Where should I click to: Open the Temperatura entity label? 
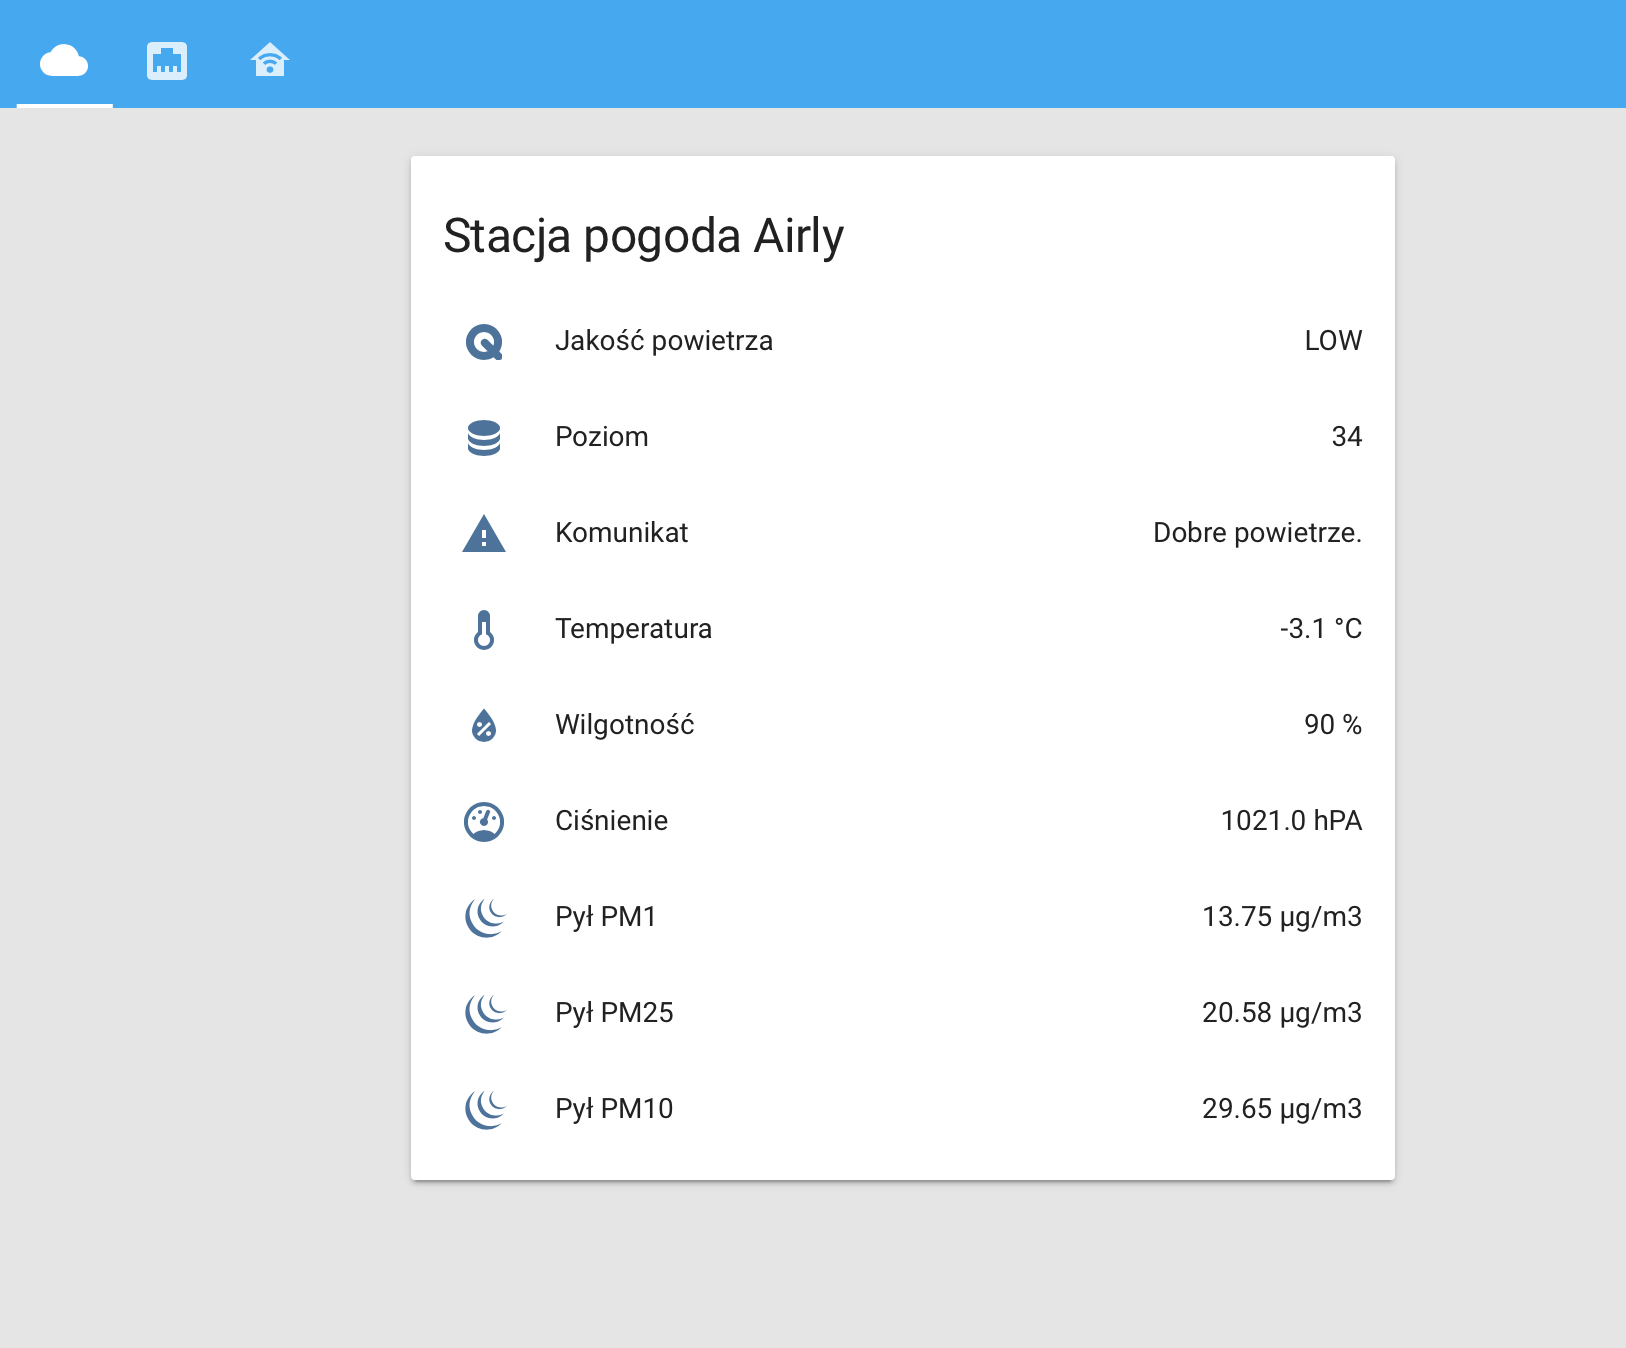coord(634,629)
